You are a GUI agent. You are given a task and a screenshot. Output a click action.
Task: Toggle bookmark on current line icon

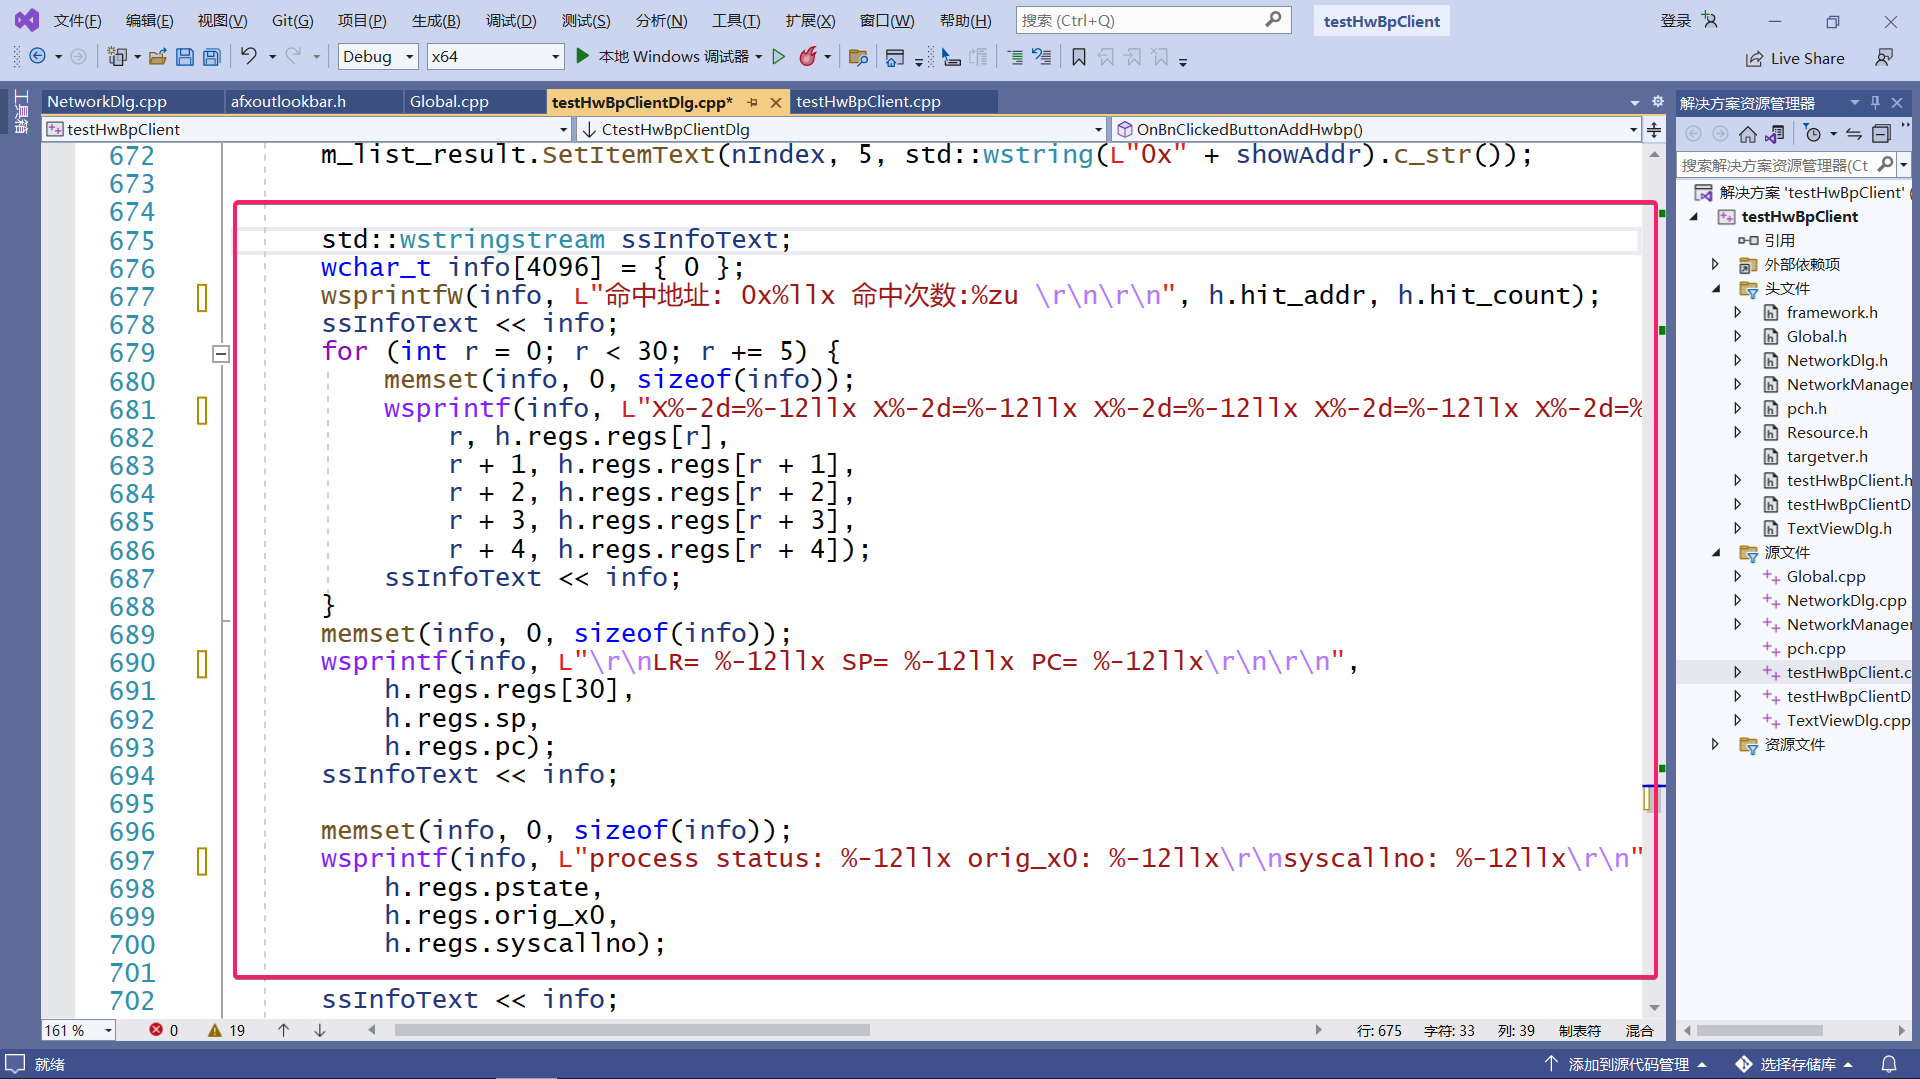[x=1078, y=57]
